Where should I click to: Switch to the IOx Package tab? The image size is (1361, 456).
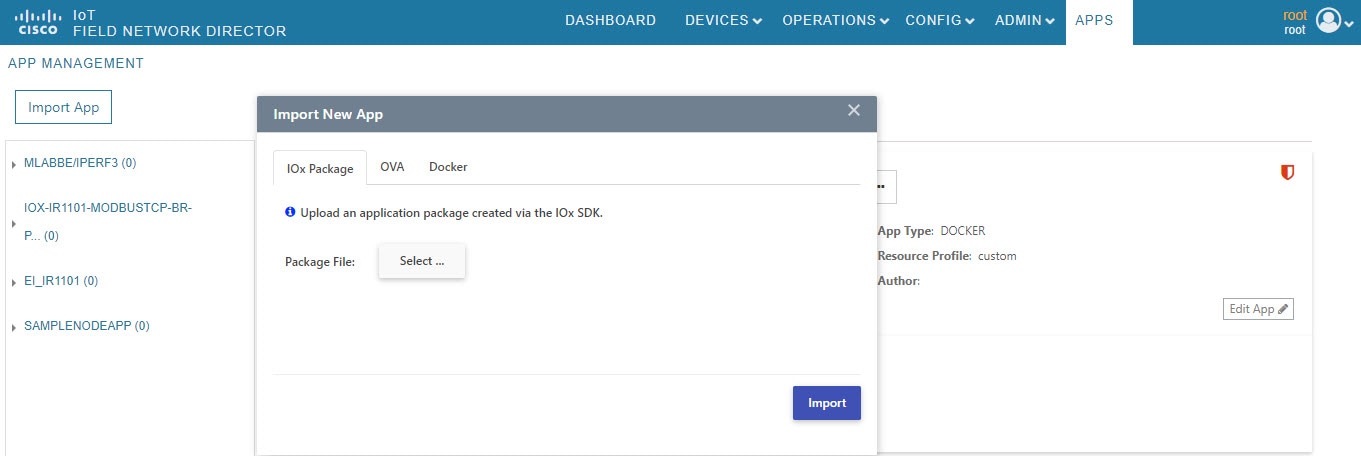[320, 168]
